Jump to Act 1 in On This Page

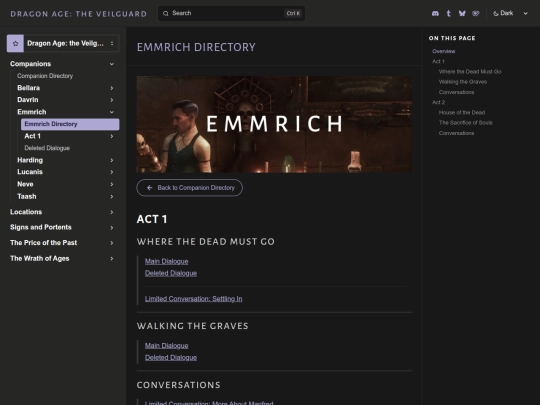438,61
